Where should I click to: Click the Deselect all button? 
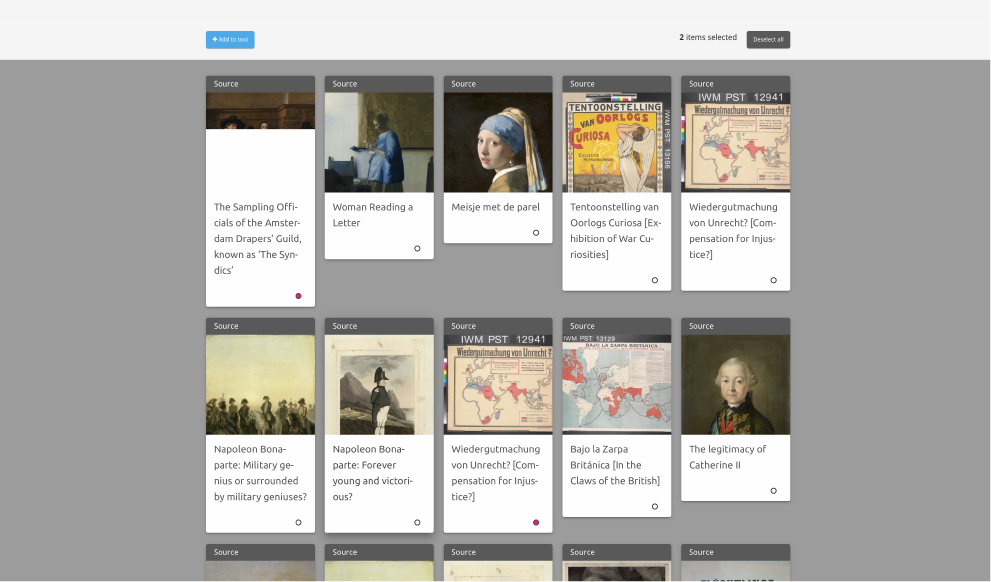[768, 40]
